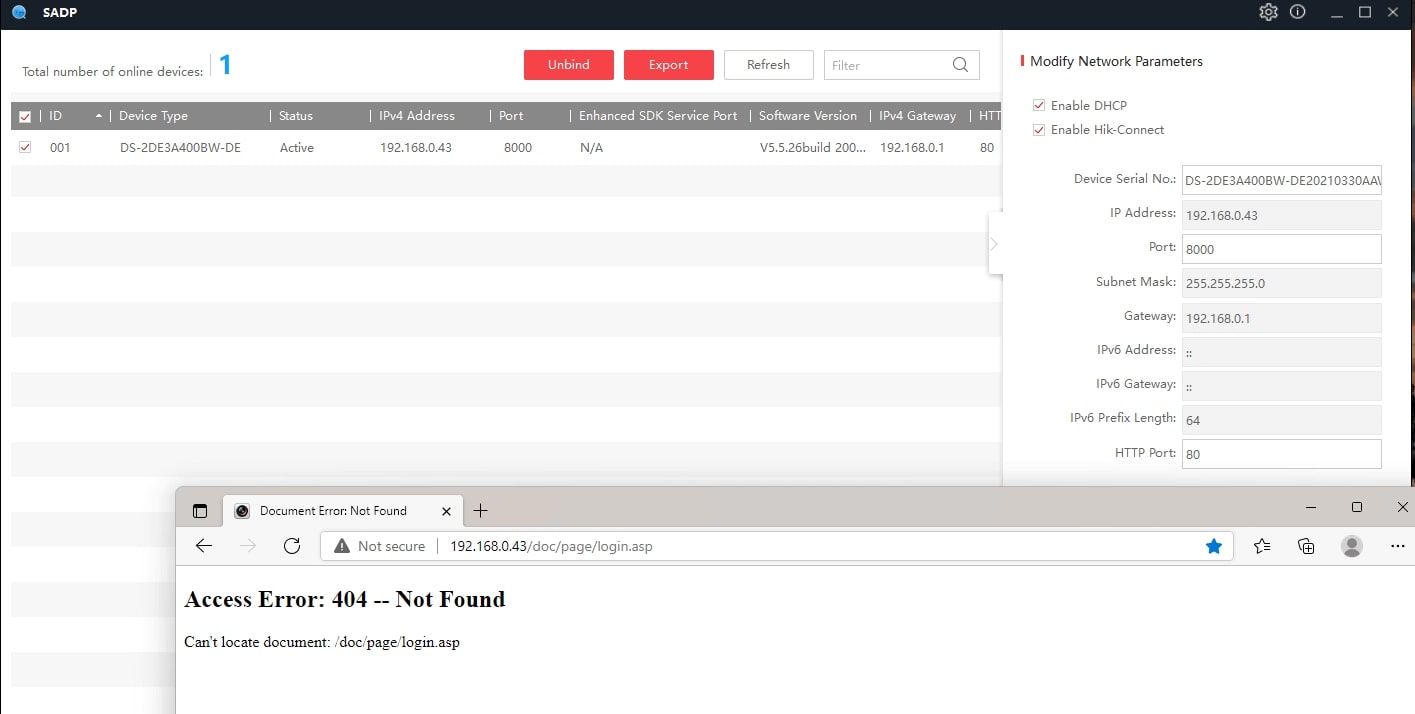Toggle the Enable Hik-Connect checkbox
1415x714 pixels.
(x=1039, y=130)
